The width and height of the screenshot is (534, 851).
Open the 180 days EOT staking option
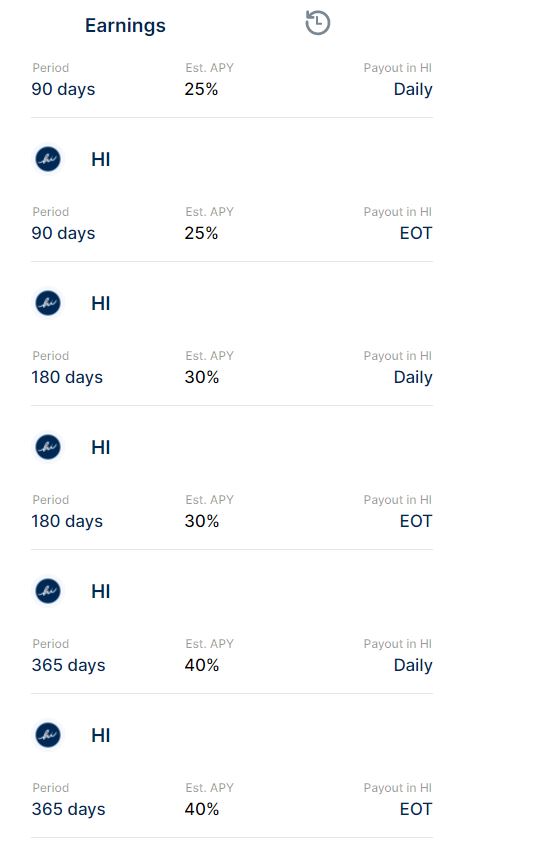click(232, 512)
